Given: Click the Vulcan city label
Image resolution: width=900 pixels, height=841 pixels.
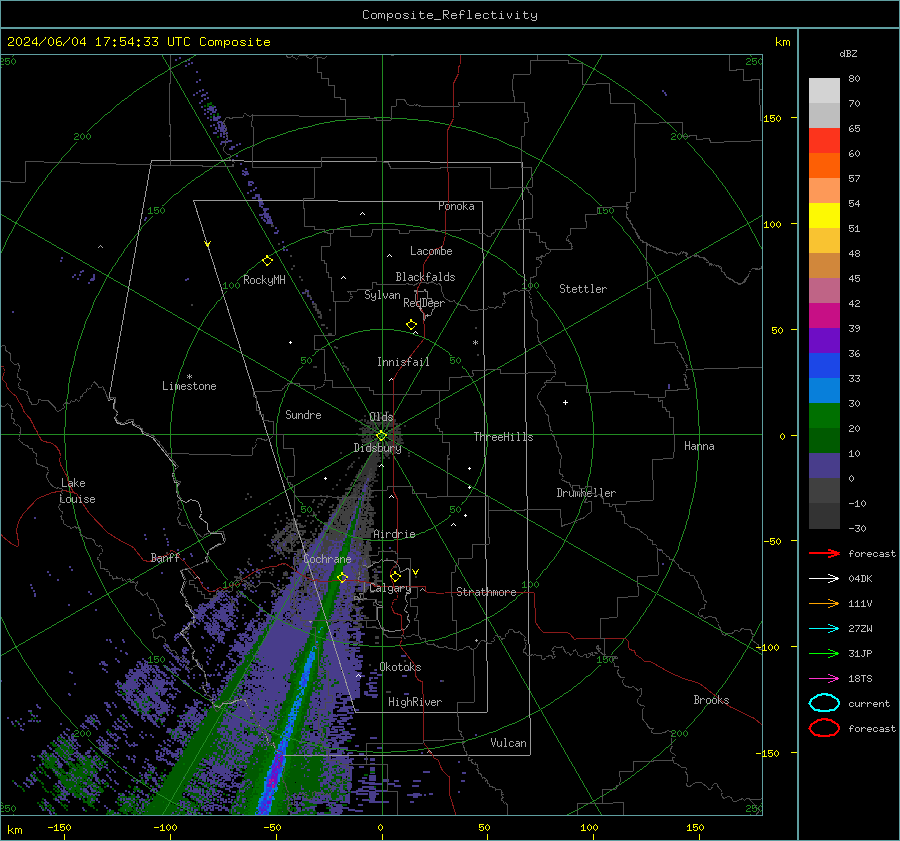Looking at the screenshot, I should [508, 743].
